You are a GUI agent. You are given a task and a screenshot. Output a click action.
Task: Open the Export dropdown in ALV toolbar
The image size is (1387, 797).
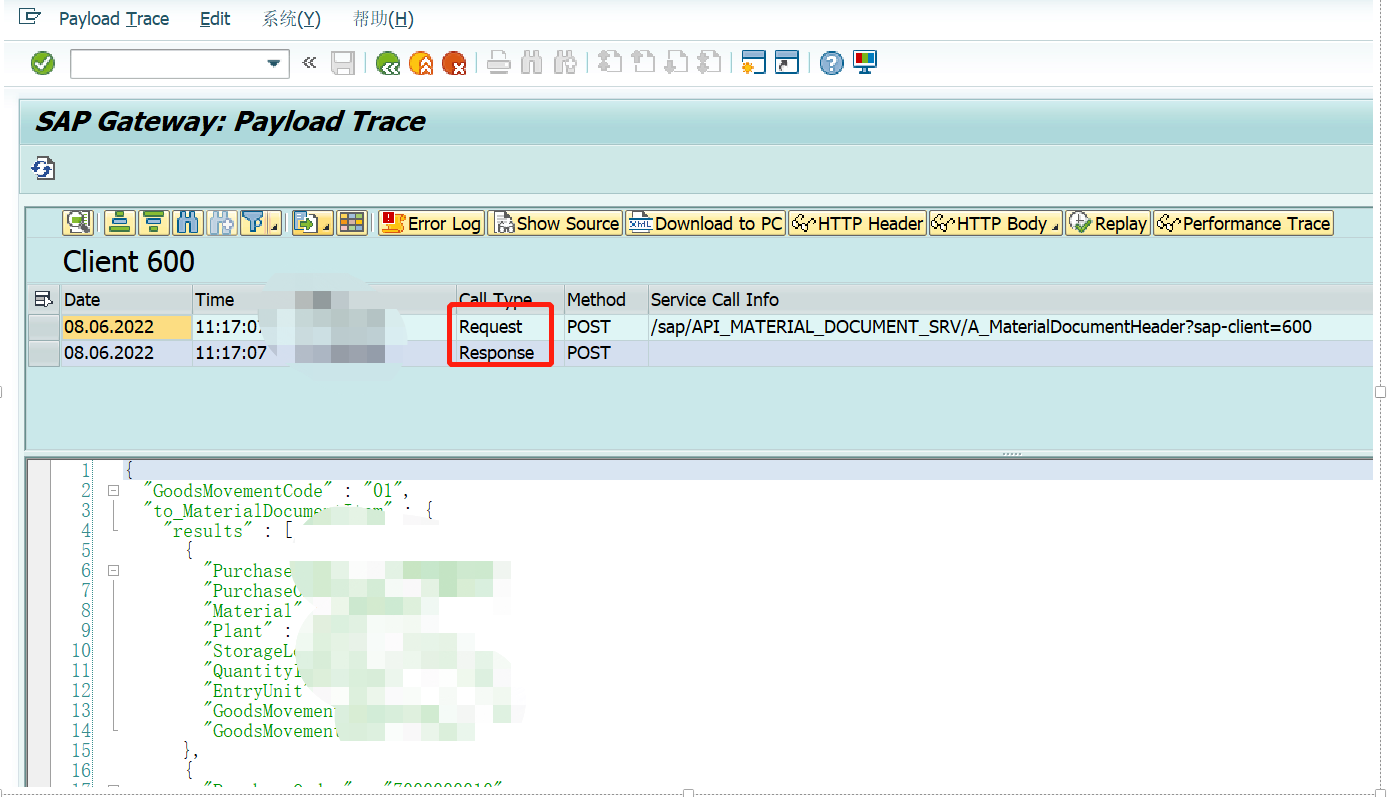tap(312, 223)
